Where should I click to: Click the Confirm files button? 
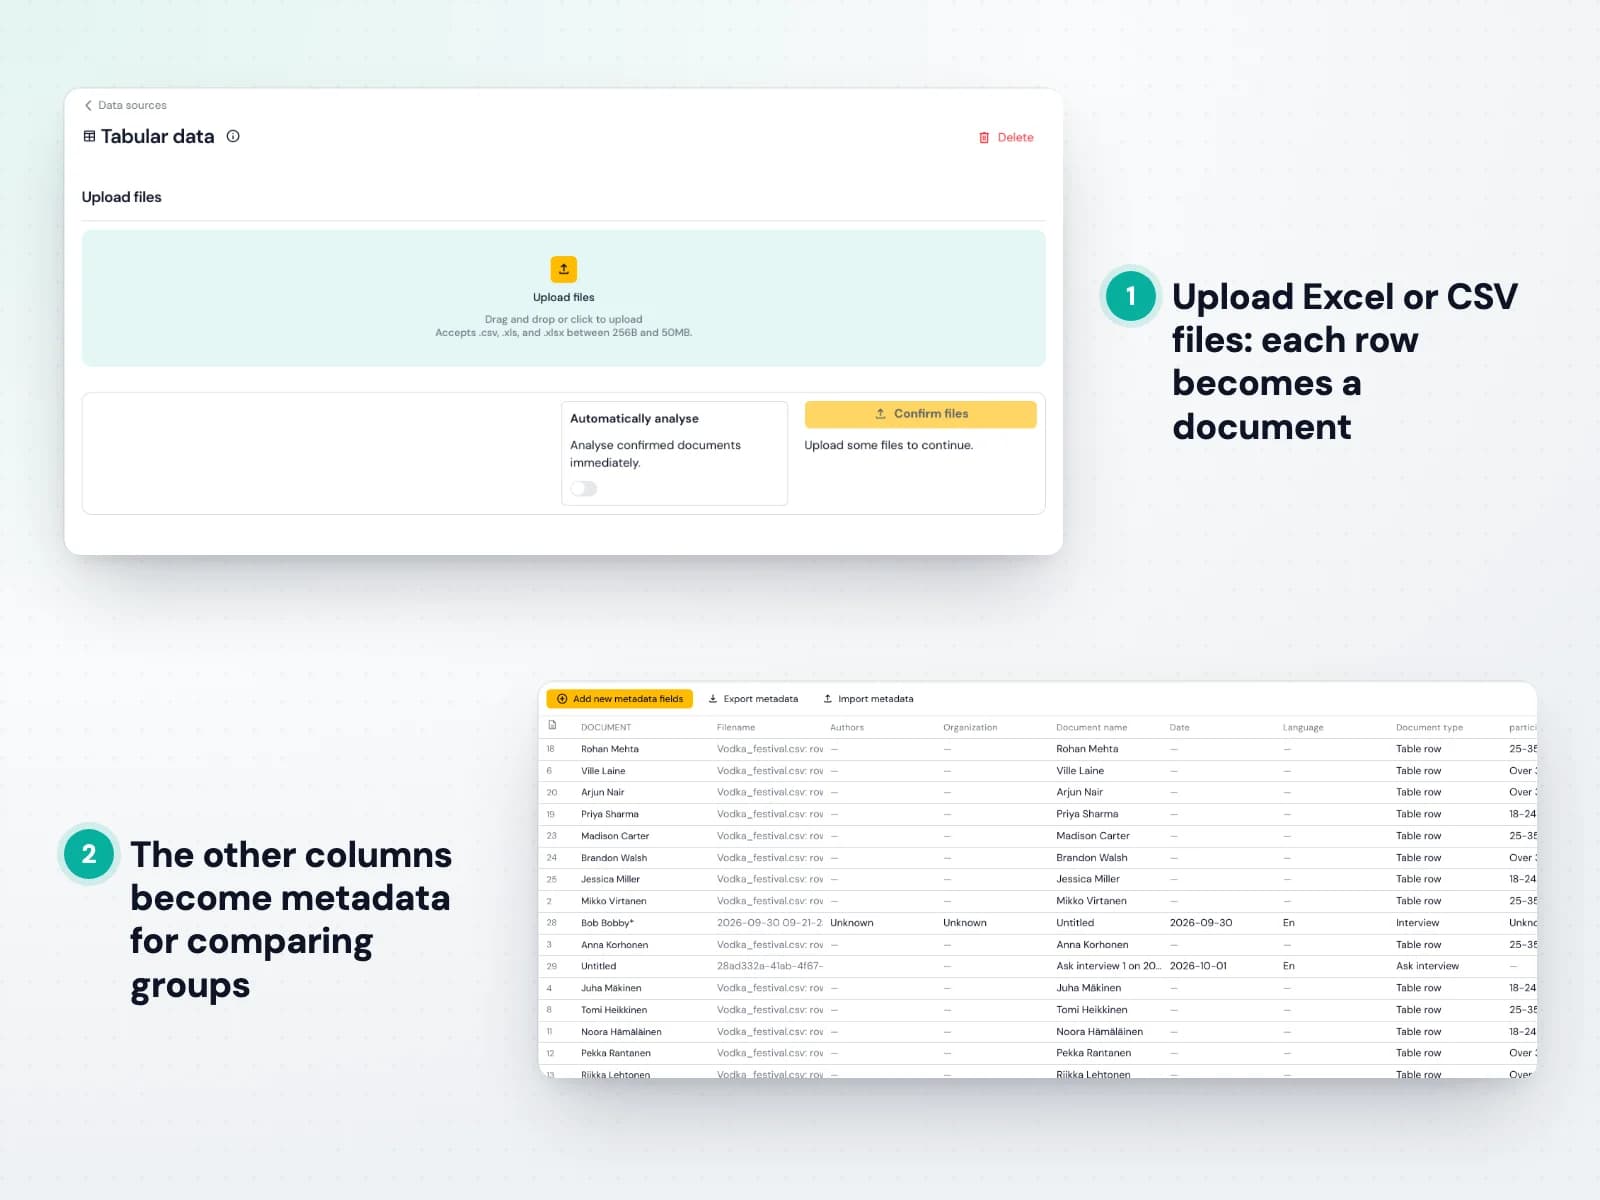coord(920,414)
